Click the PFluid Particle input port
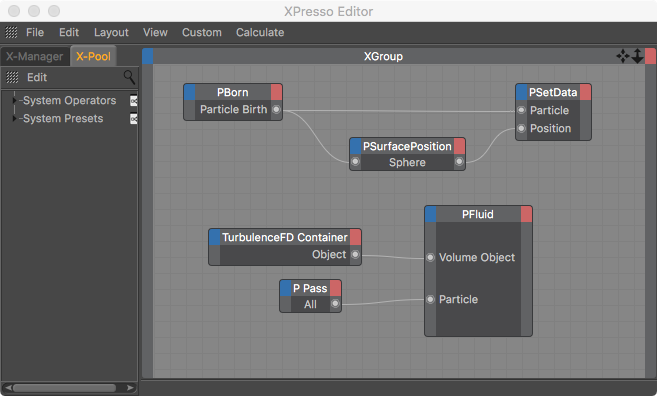Image resolution: width=657 pixels, height=396 pixels. click(x=430, y=299)
